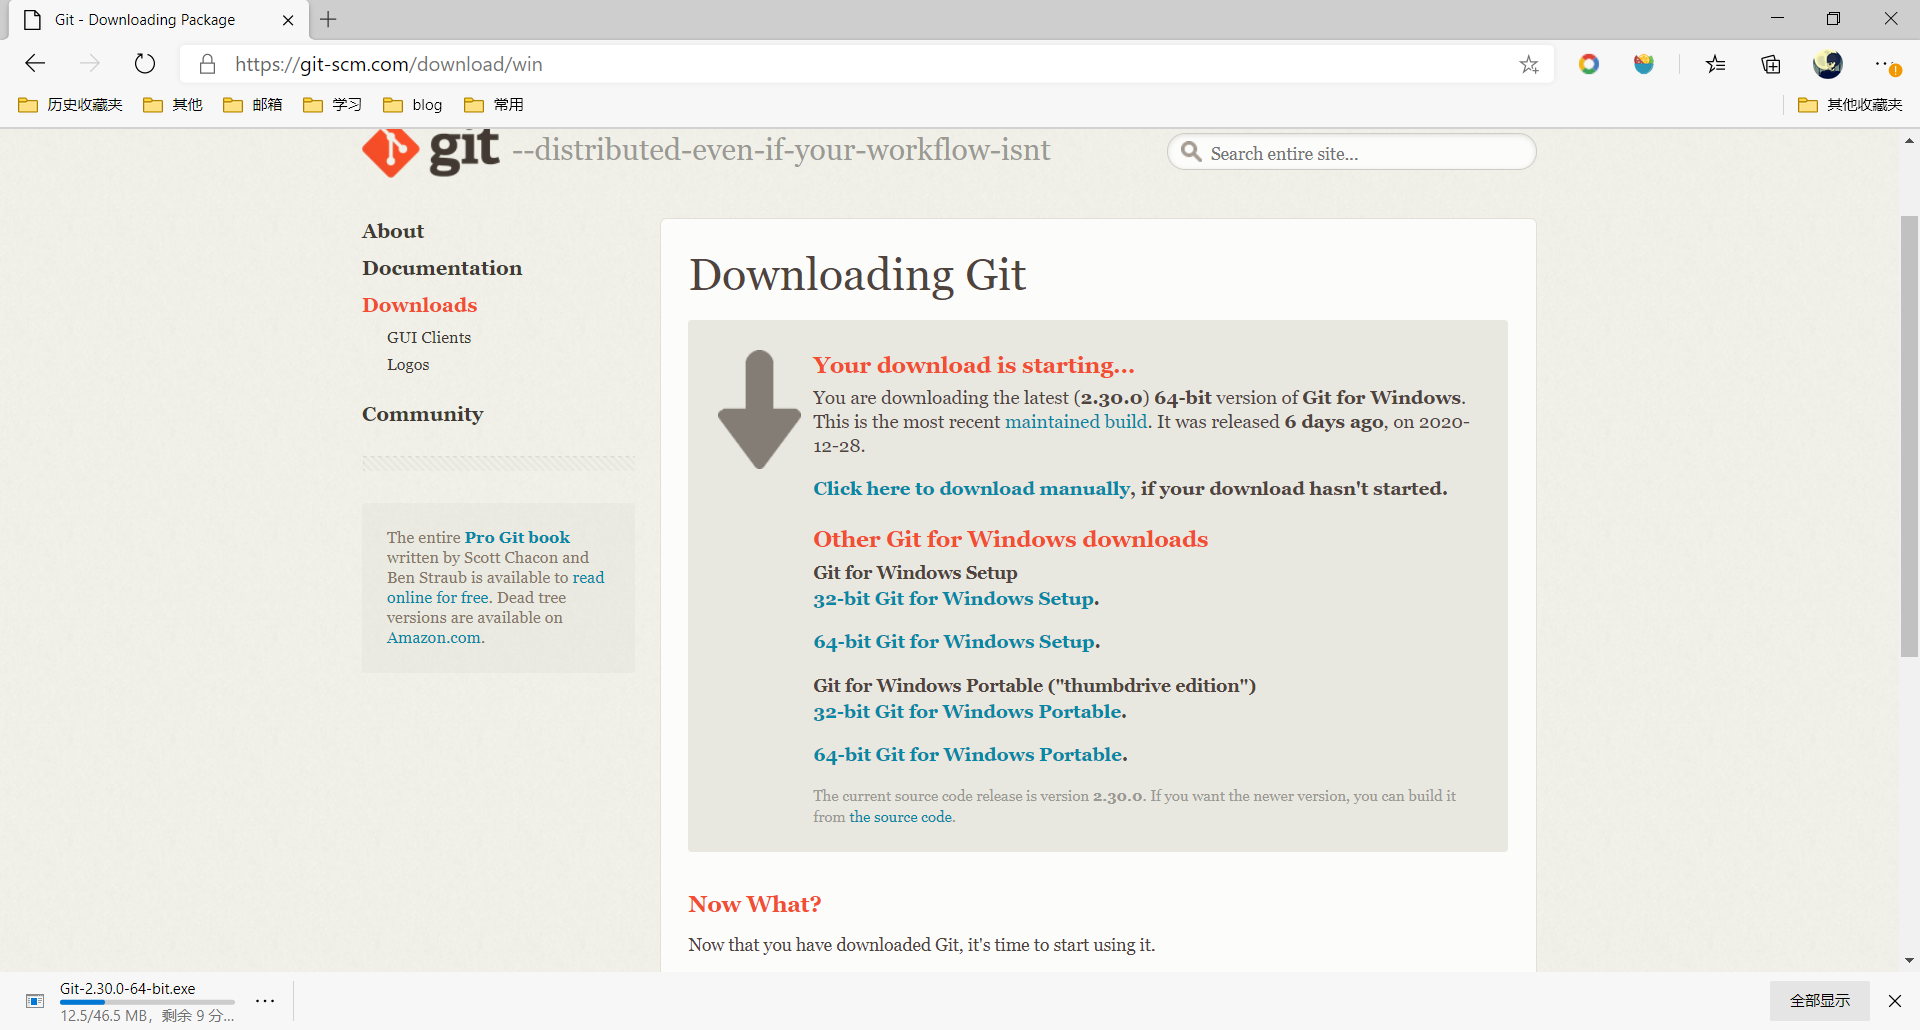The height and width of the screenshot is (1030, 1920).
Task: Refresh the page with reload icon
Action: tap(145, 64)
